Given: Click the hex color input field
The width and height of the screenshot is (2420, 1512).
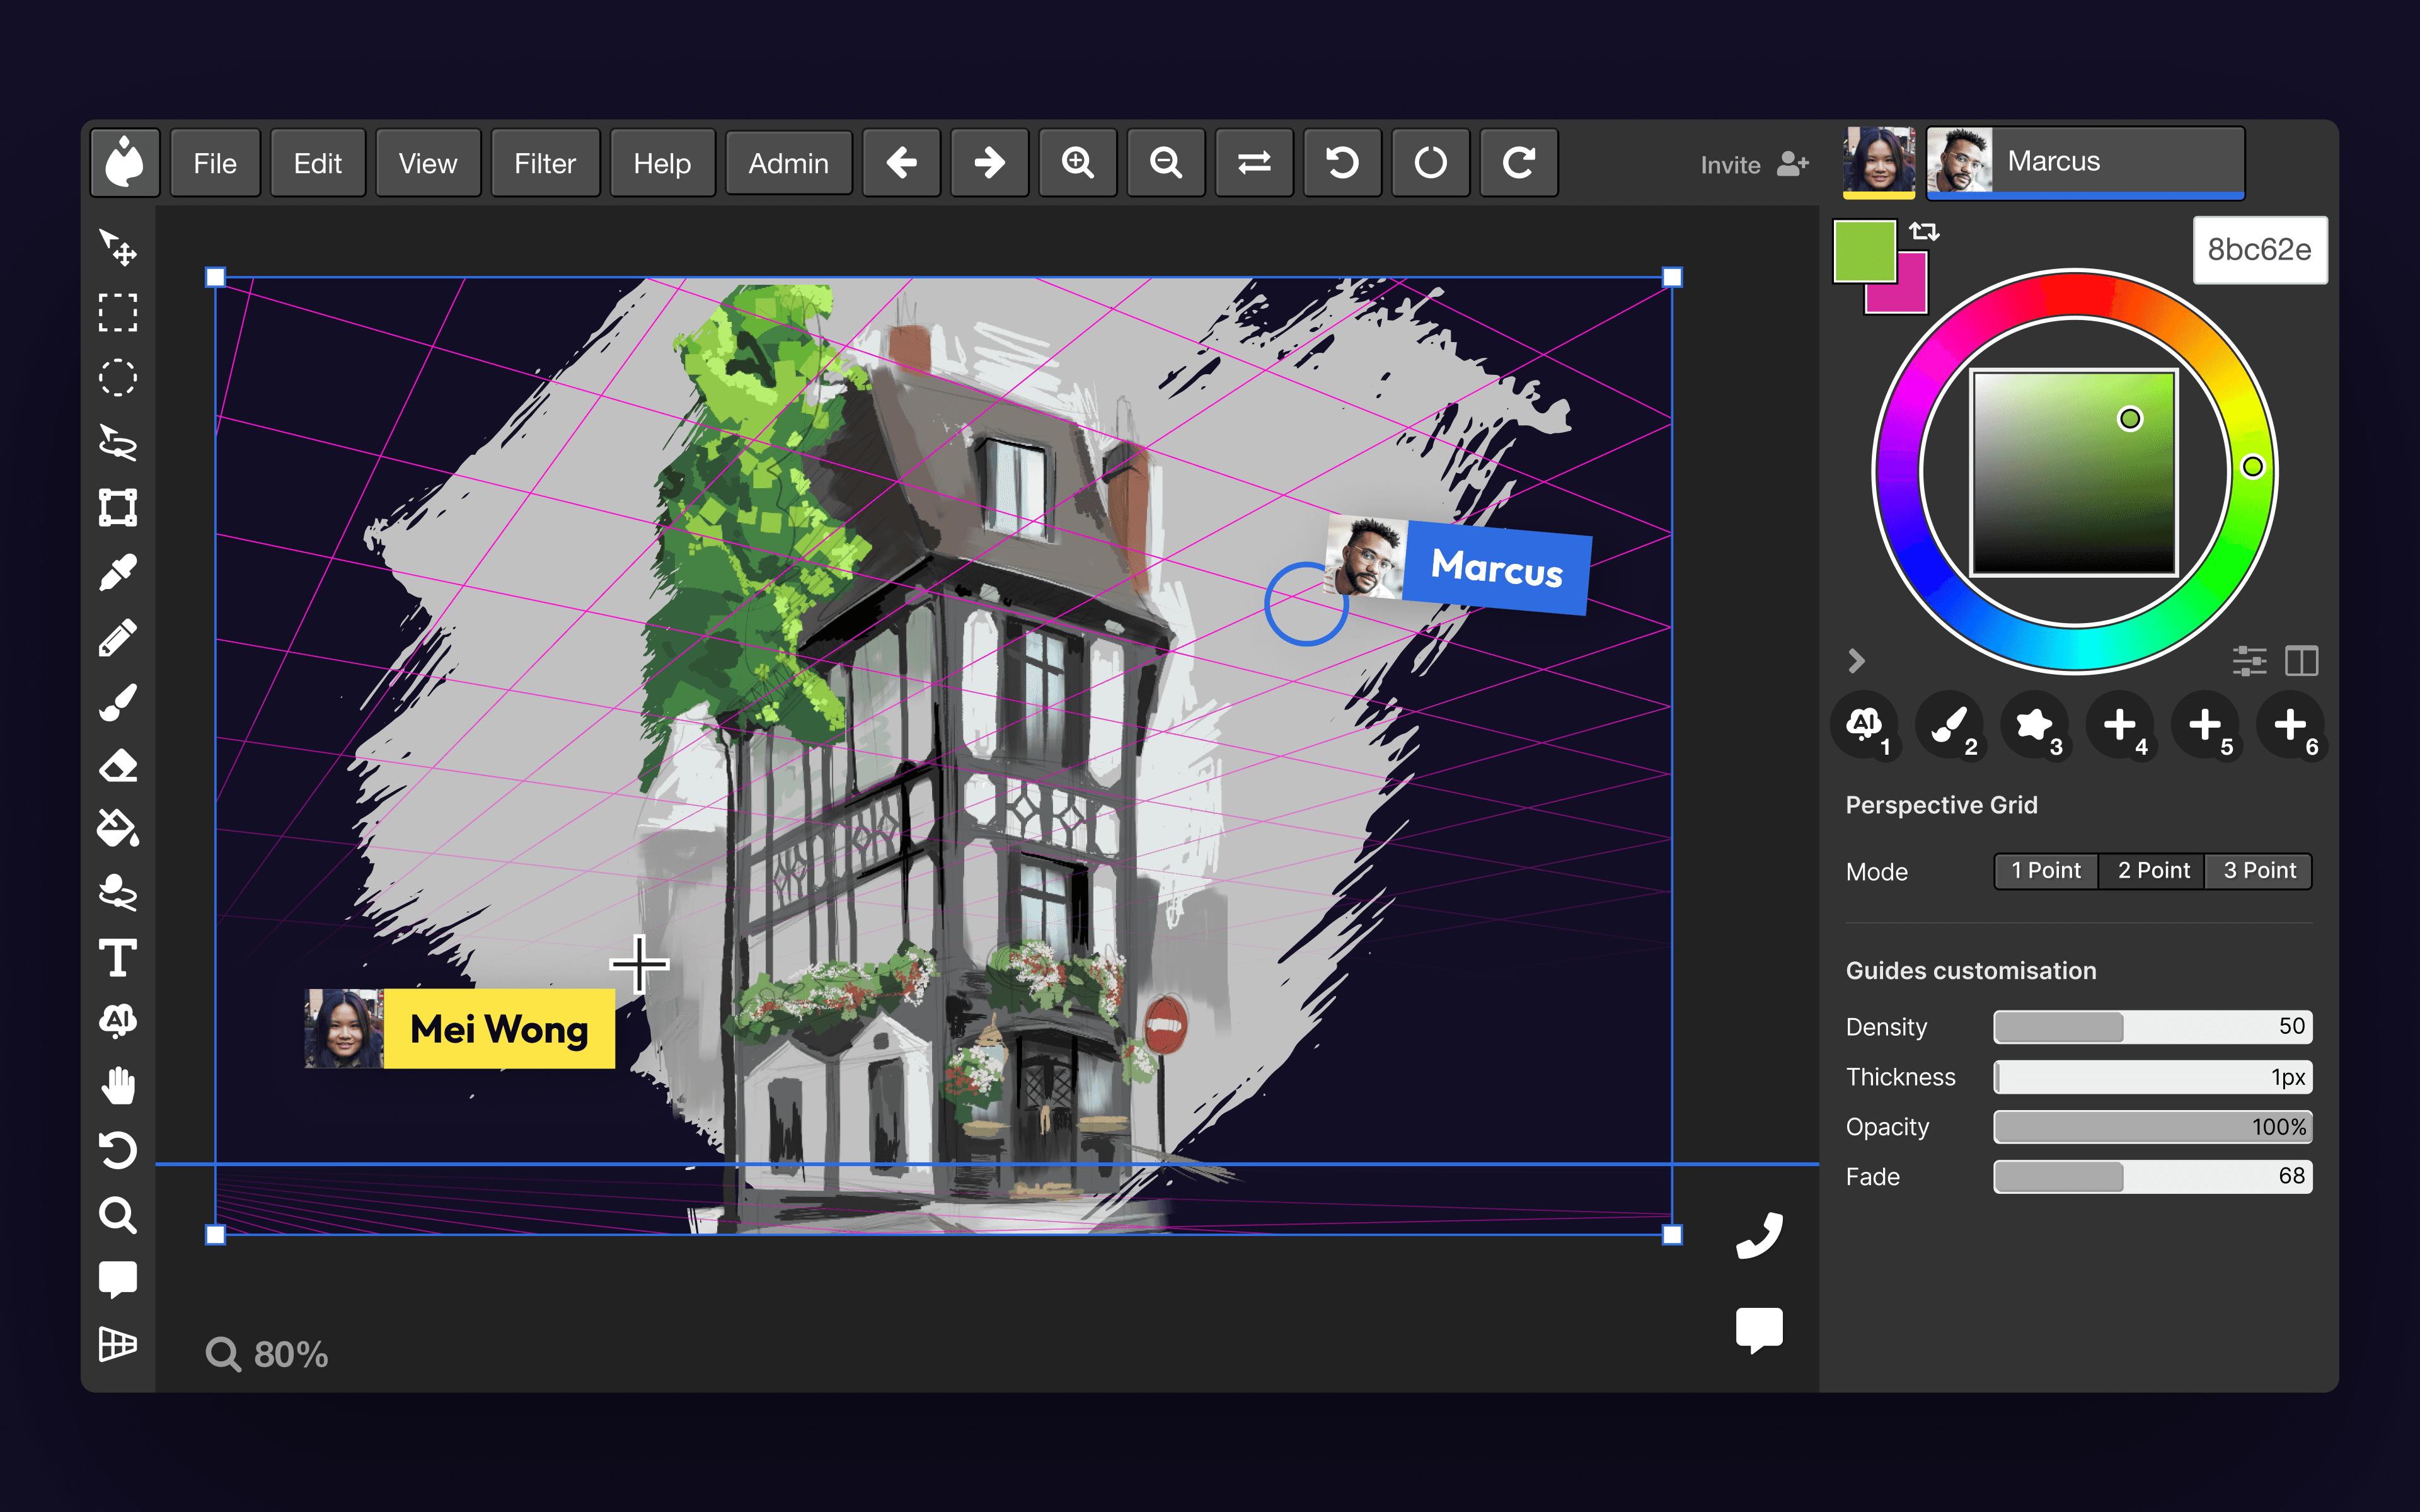Looking at the screenshot, I should coord(2259,250).
